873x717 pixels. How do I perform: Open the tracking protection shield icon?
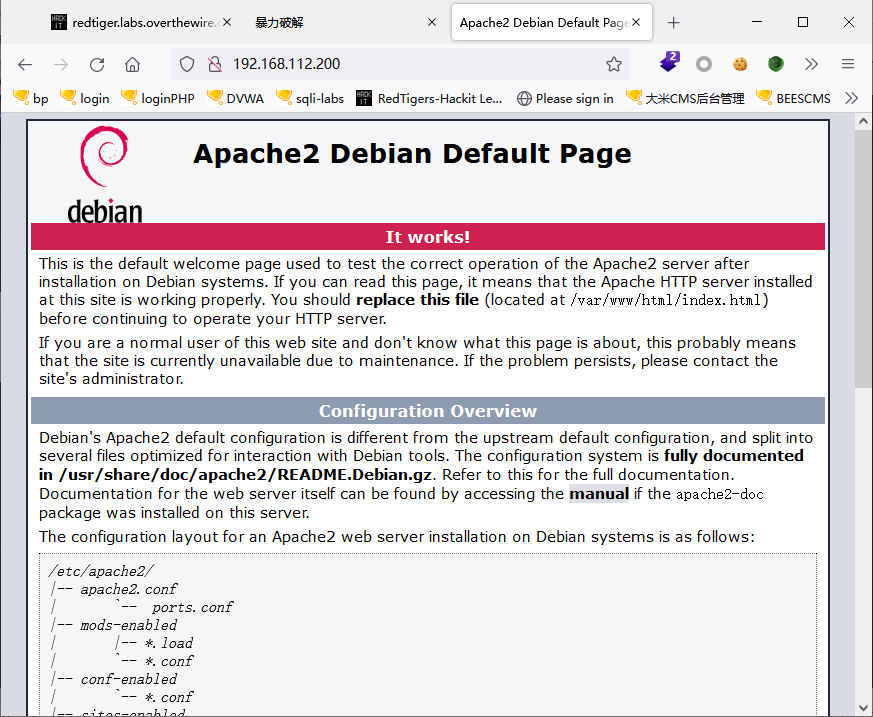[187, 64]
